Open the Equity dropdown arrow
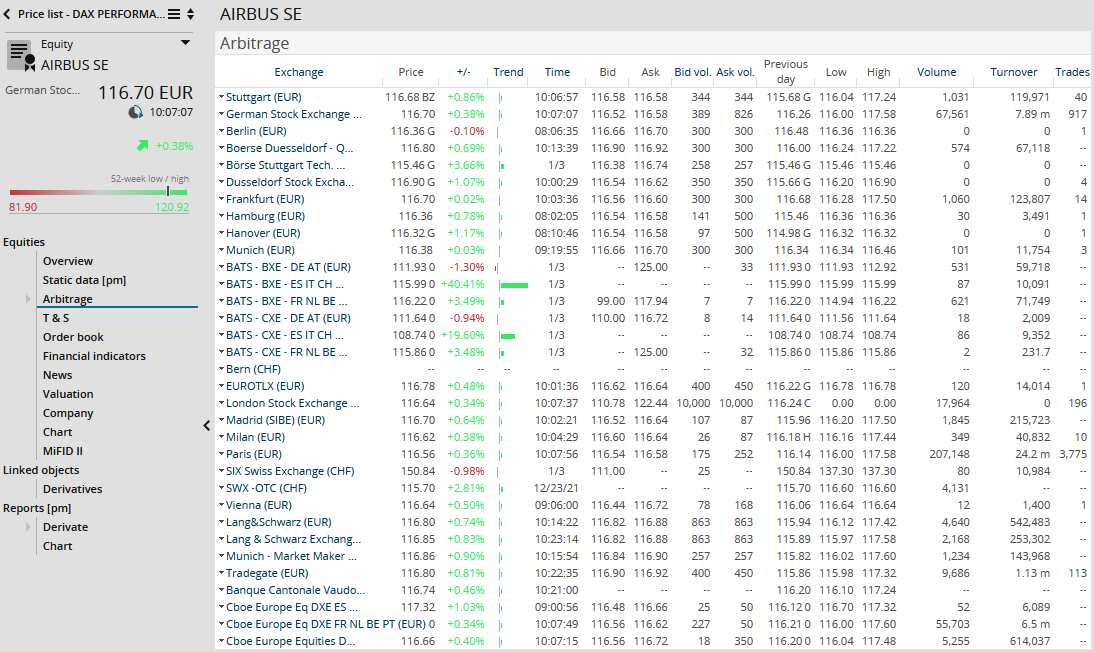The image size is (1094, 652). (185, 43)
